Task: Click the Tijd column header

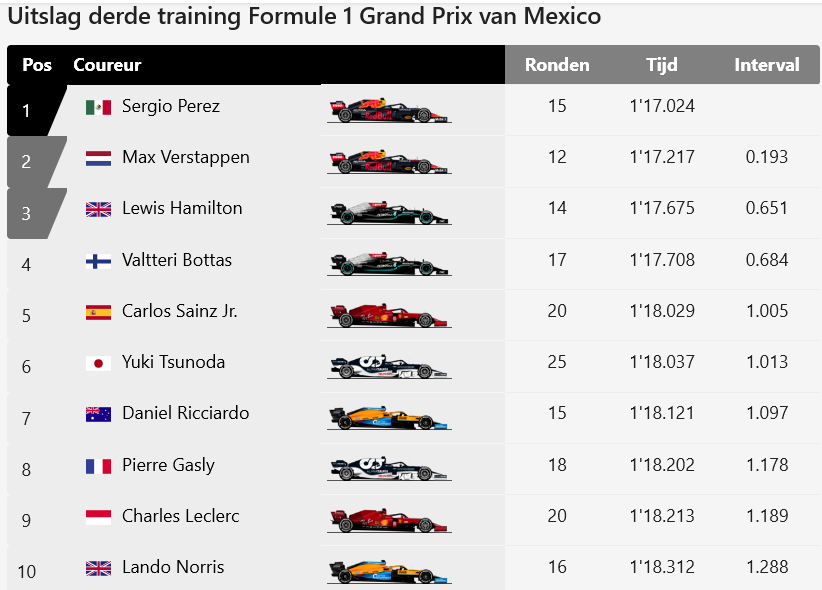Action: pos(662,65)
